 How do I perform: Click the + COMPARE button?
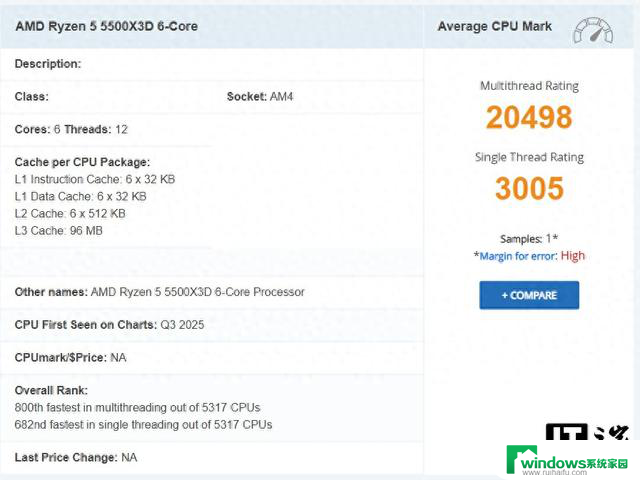point(529,295)
